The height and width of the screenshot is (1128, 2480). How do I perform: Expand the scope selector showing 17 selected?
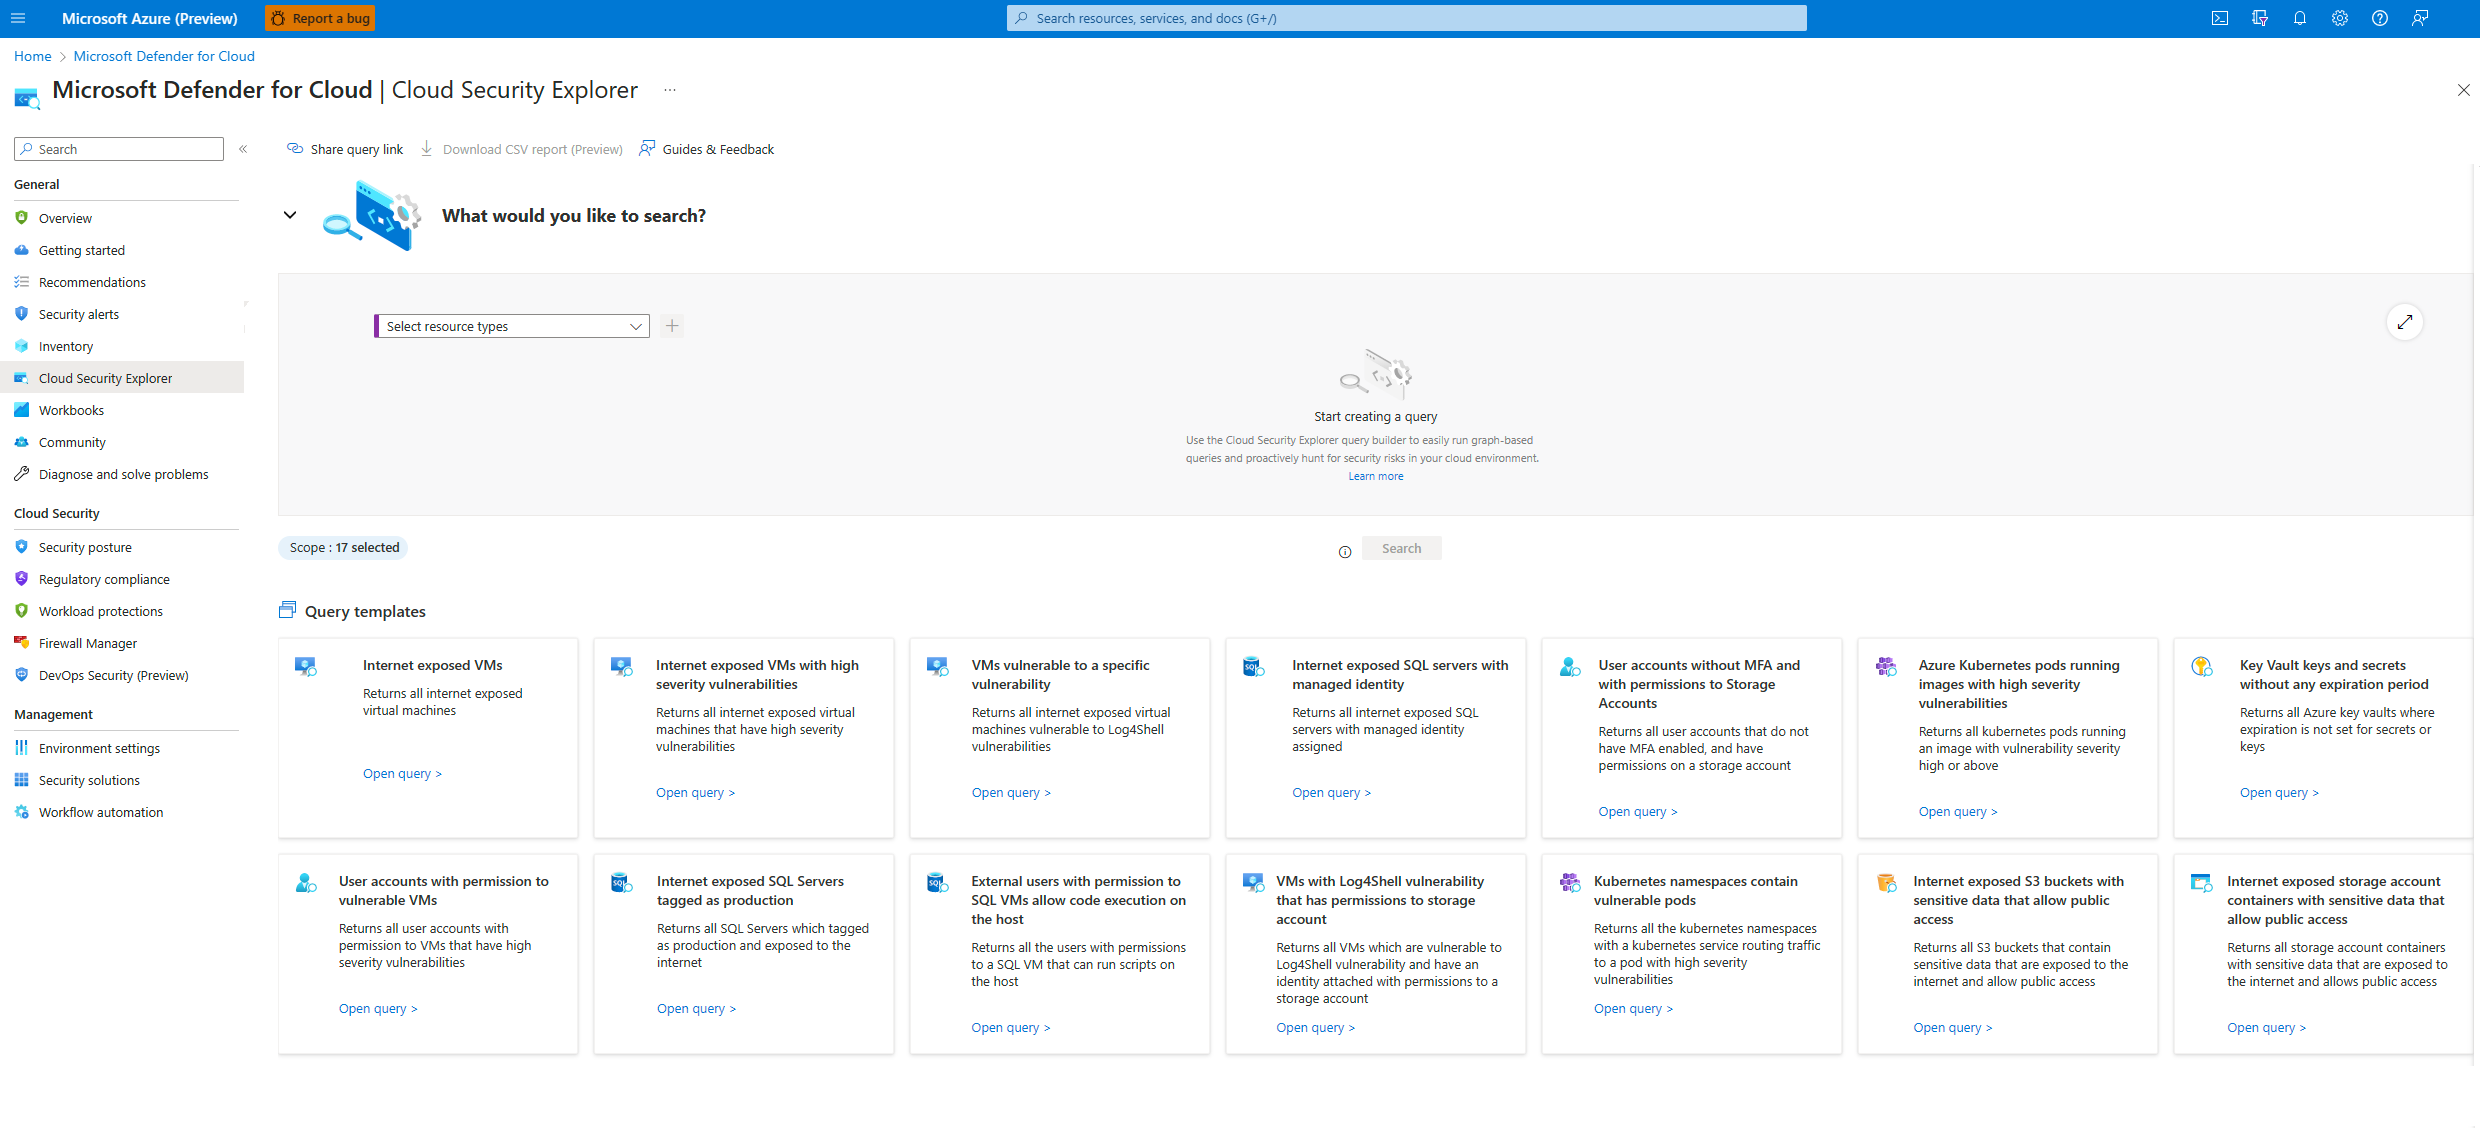pyautogui.click(x=342, y=547)
